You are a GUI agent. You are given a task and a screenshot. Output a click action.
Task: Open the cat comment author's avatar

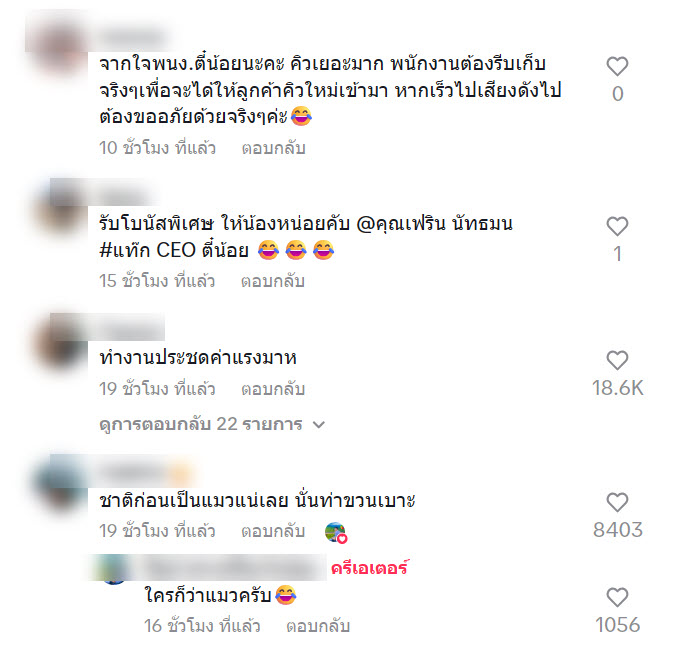[60, 483]
